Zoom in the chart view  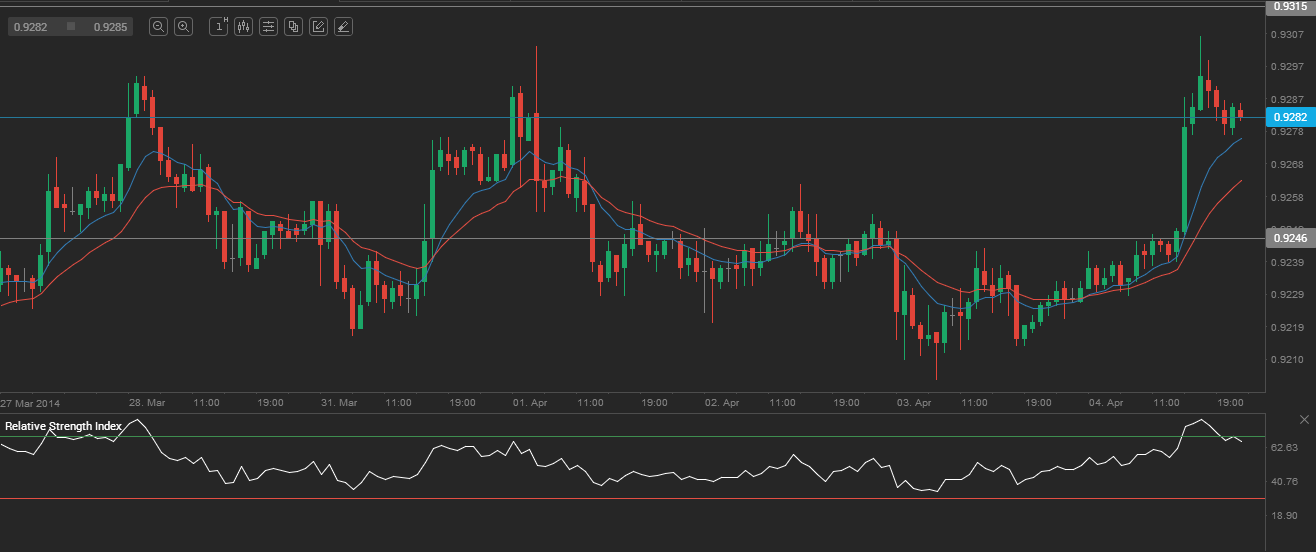pos(183,27)
